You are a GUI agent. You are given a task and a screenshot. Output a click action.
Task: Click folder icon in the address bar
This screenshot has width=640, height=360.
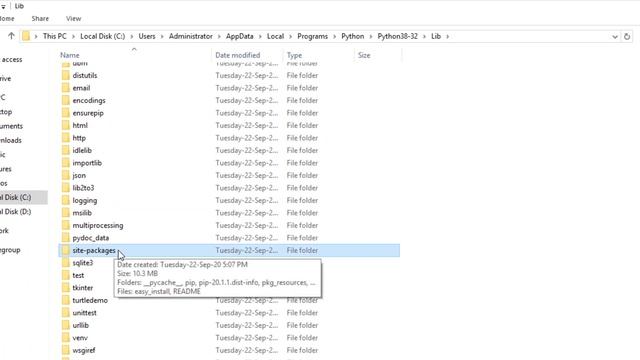click(26, 36)
